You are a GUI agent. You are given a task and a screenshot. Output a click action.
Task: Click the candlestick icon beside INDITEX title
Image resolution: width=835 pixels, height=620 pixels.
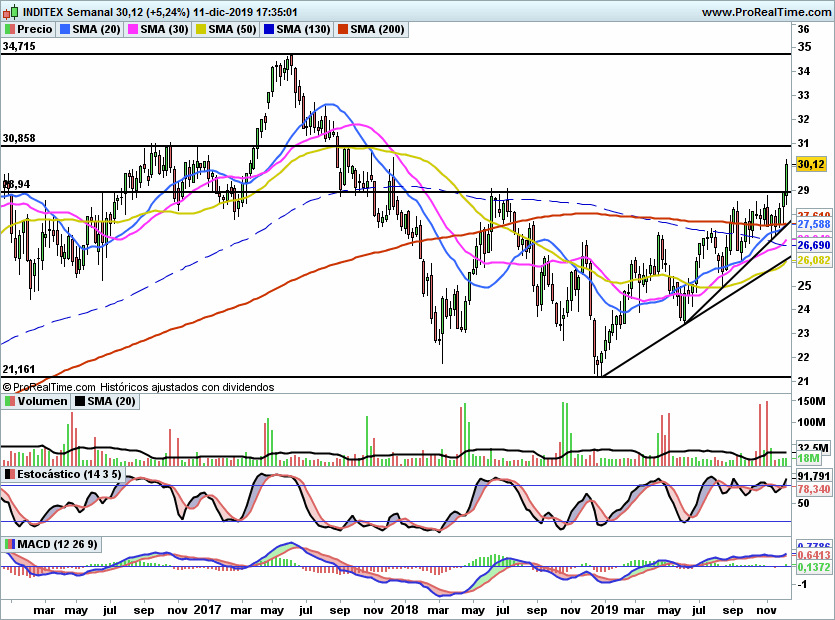click(x=10, y=12)
